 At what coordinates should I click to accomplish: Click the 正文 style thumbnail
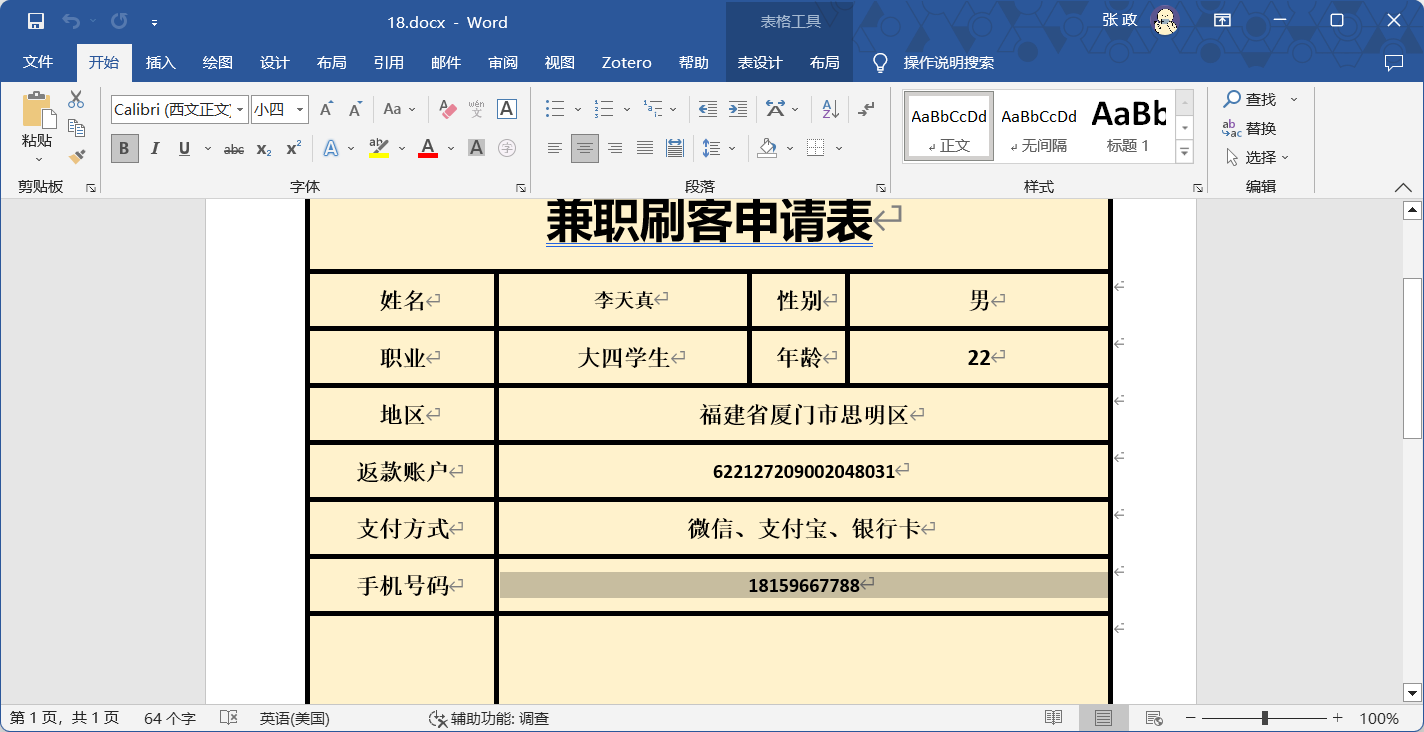click(x=948, y=125)
